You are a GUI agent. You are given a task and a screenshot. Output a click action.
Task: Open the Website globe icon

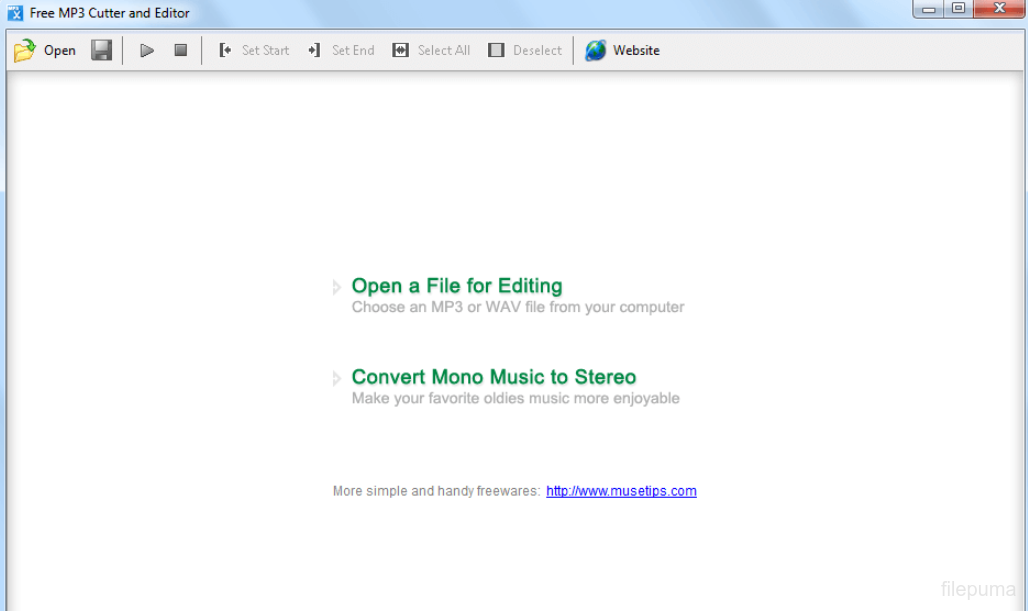[596, 50]
